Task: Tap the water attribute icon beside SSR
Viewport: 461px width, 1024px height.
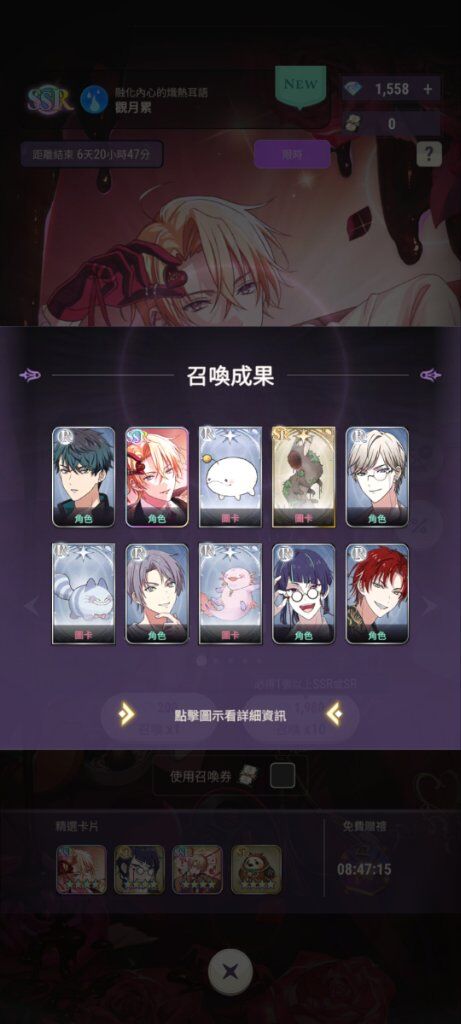Action: point(94,100)
